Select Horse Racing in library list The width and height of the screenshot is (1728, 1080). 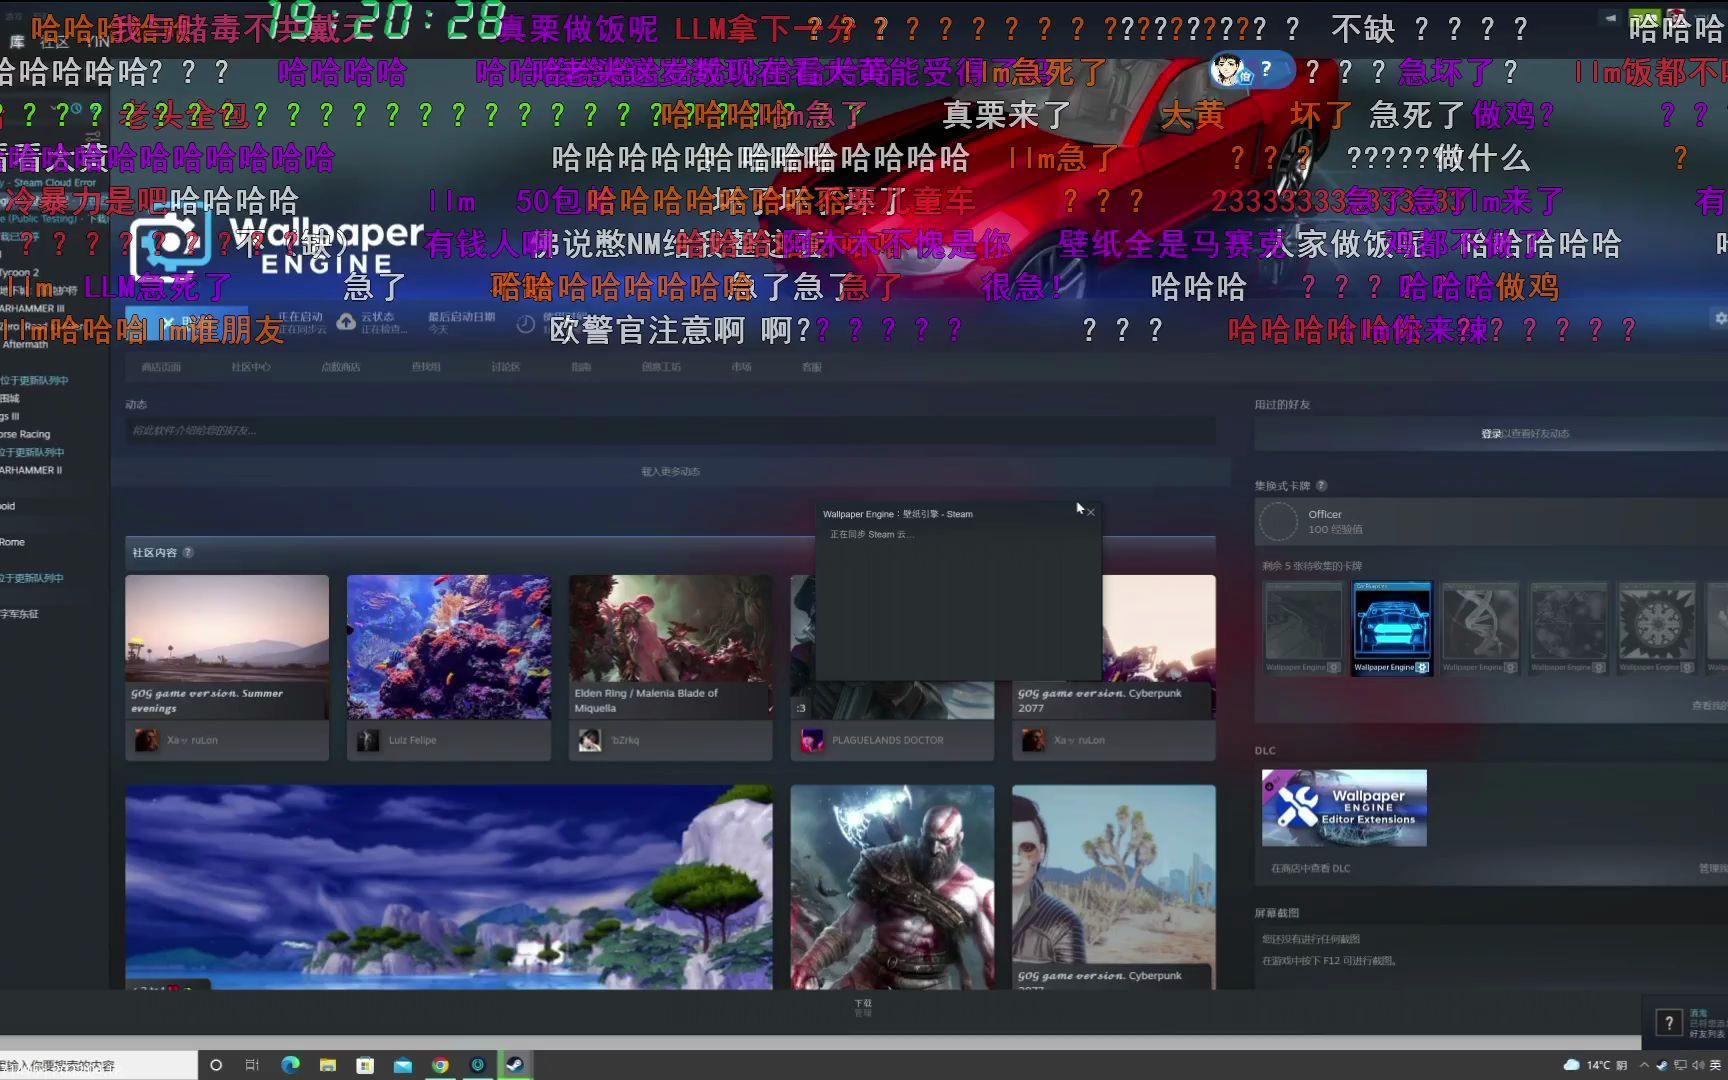coord(26,434)
